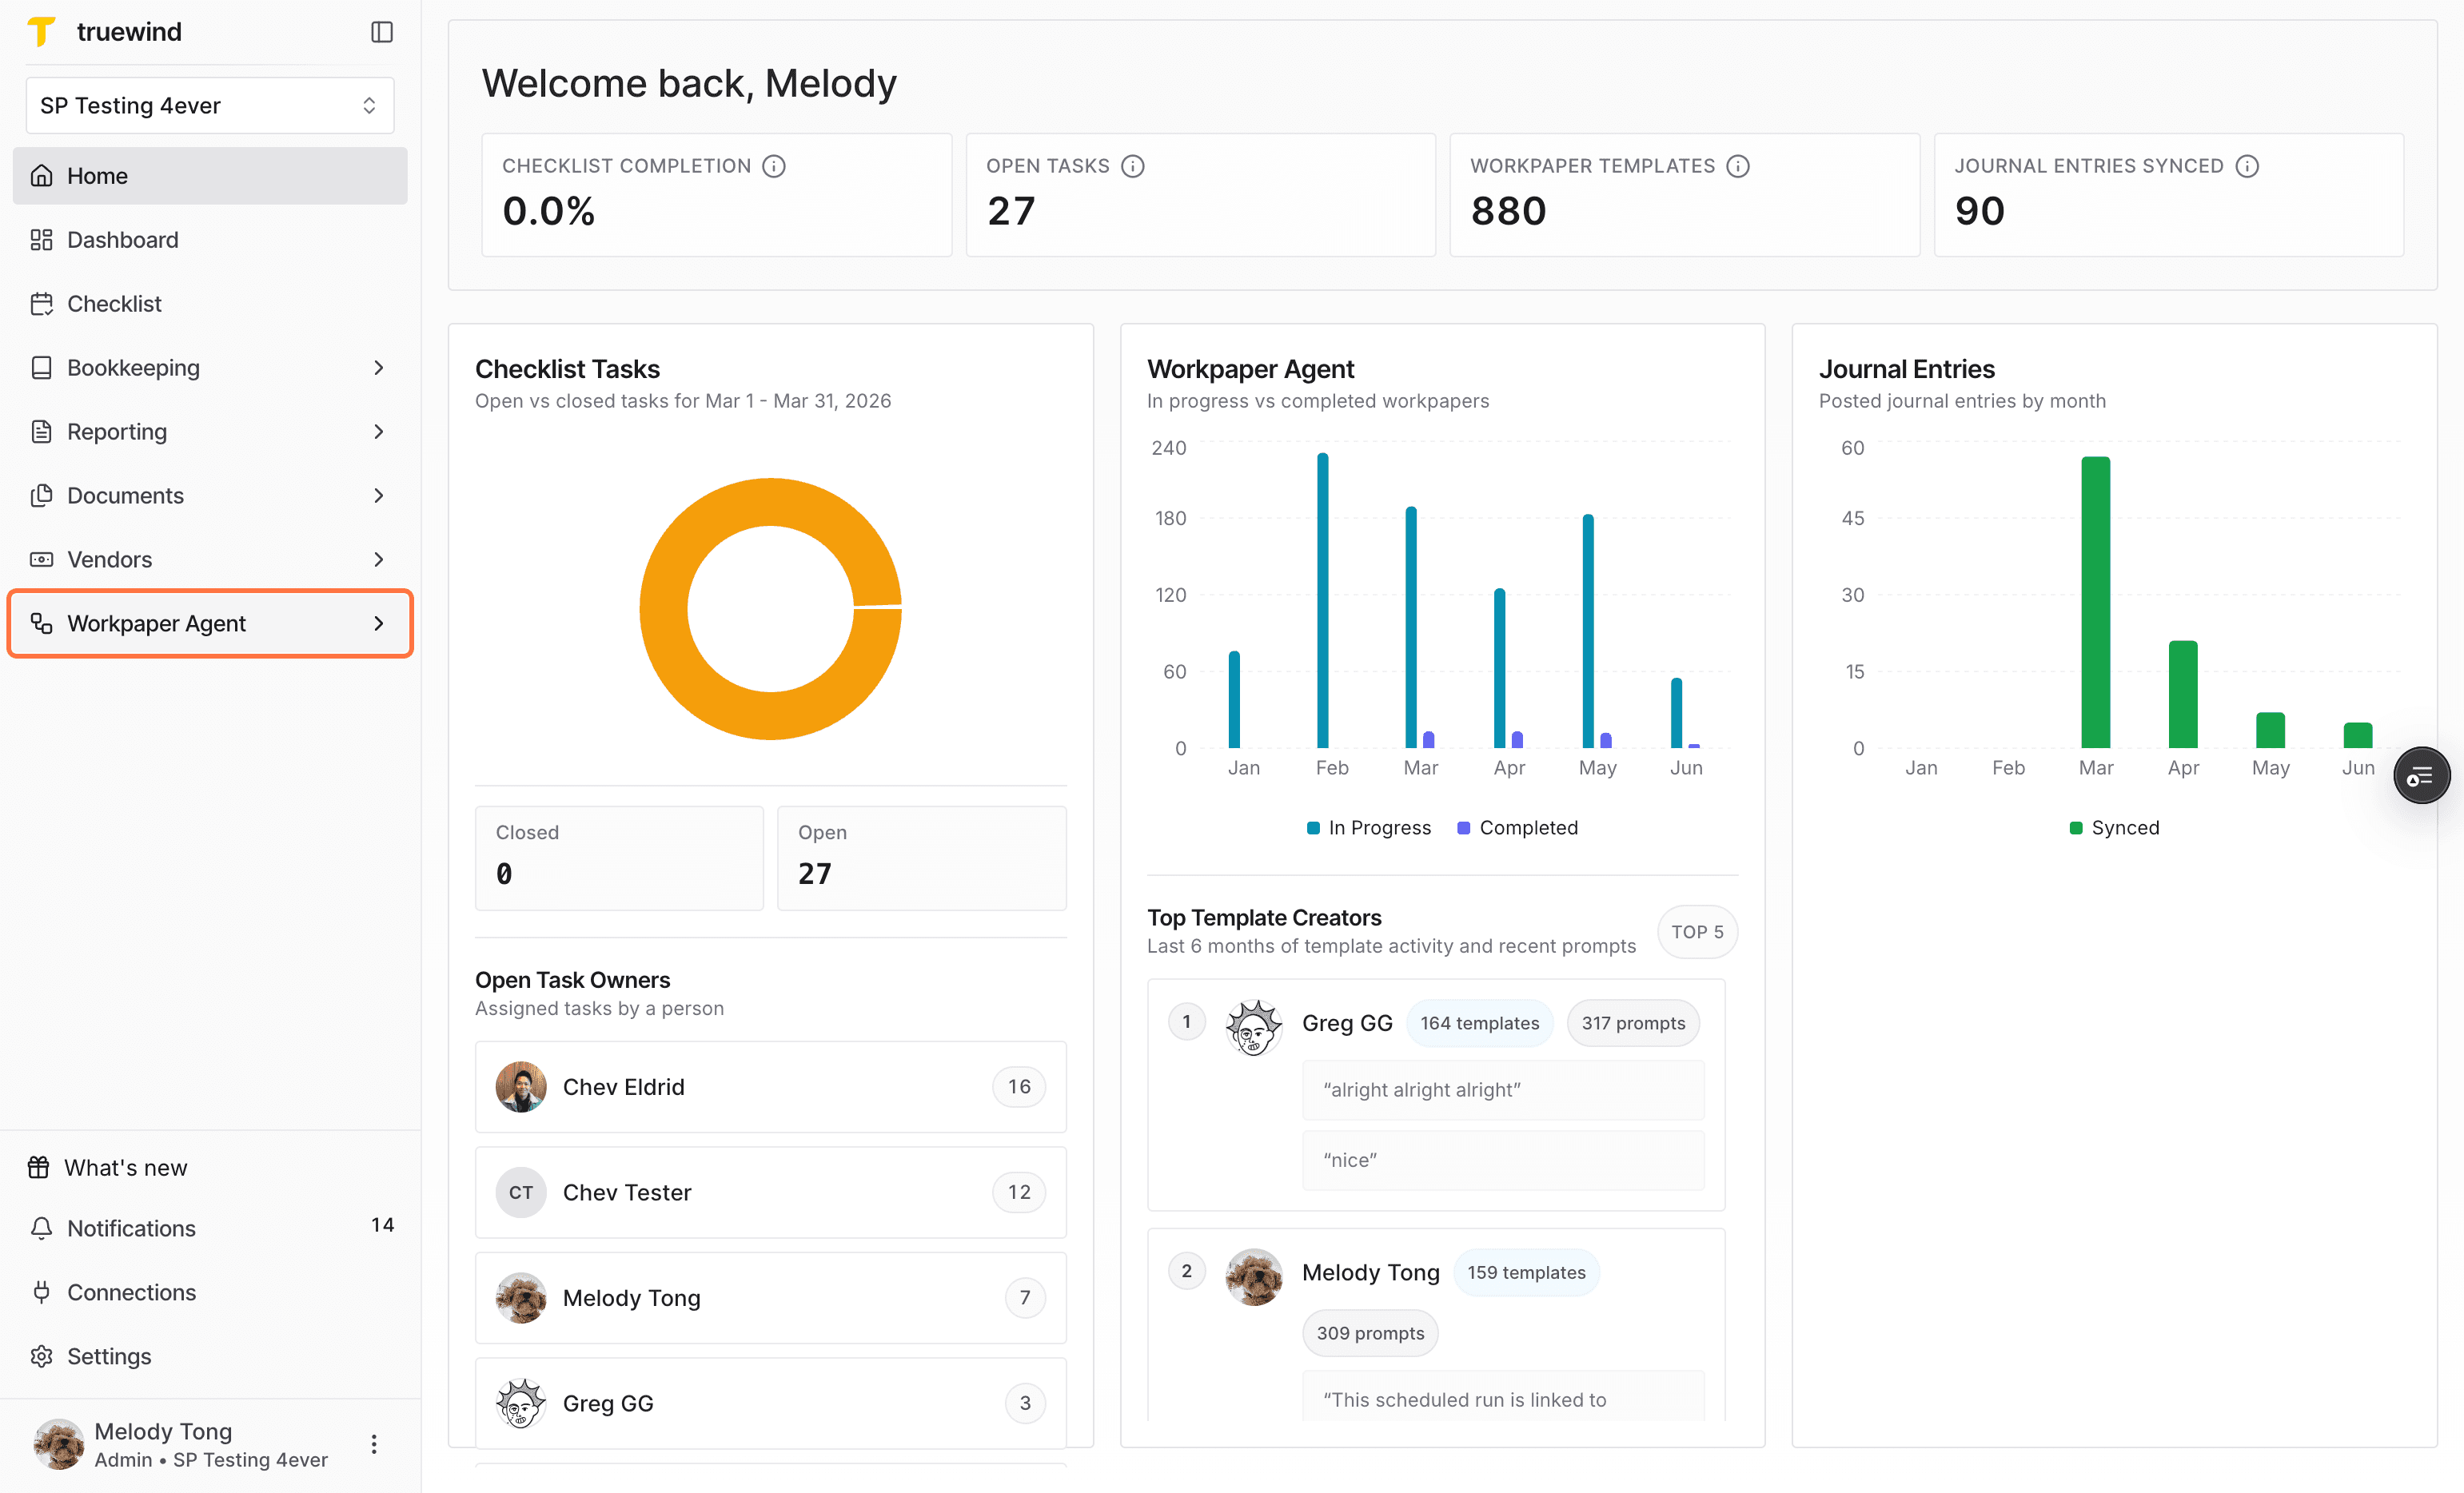Open Connections from the sidebar

point(210,1293)
